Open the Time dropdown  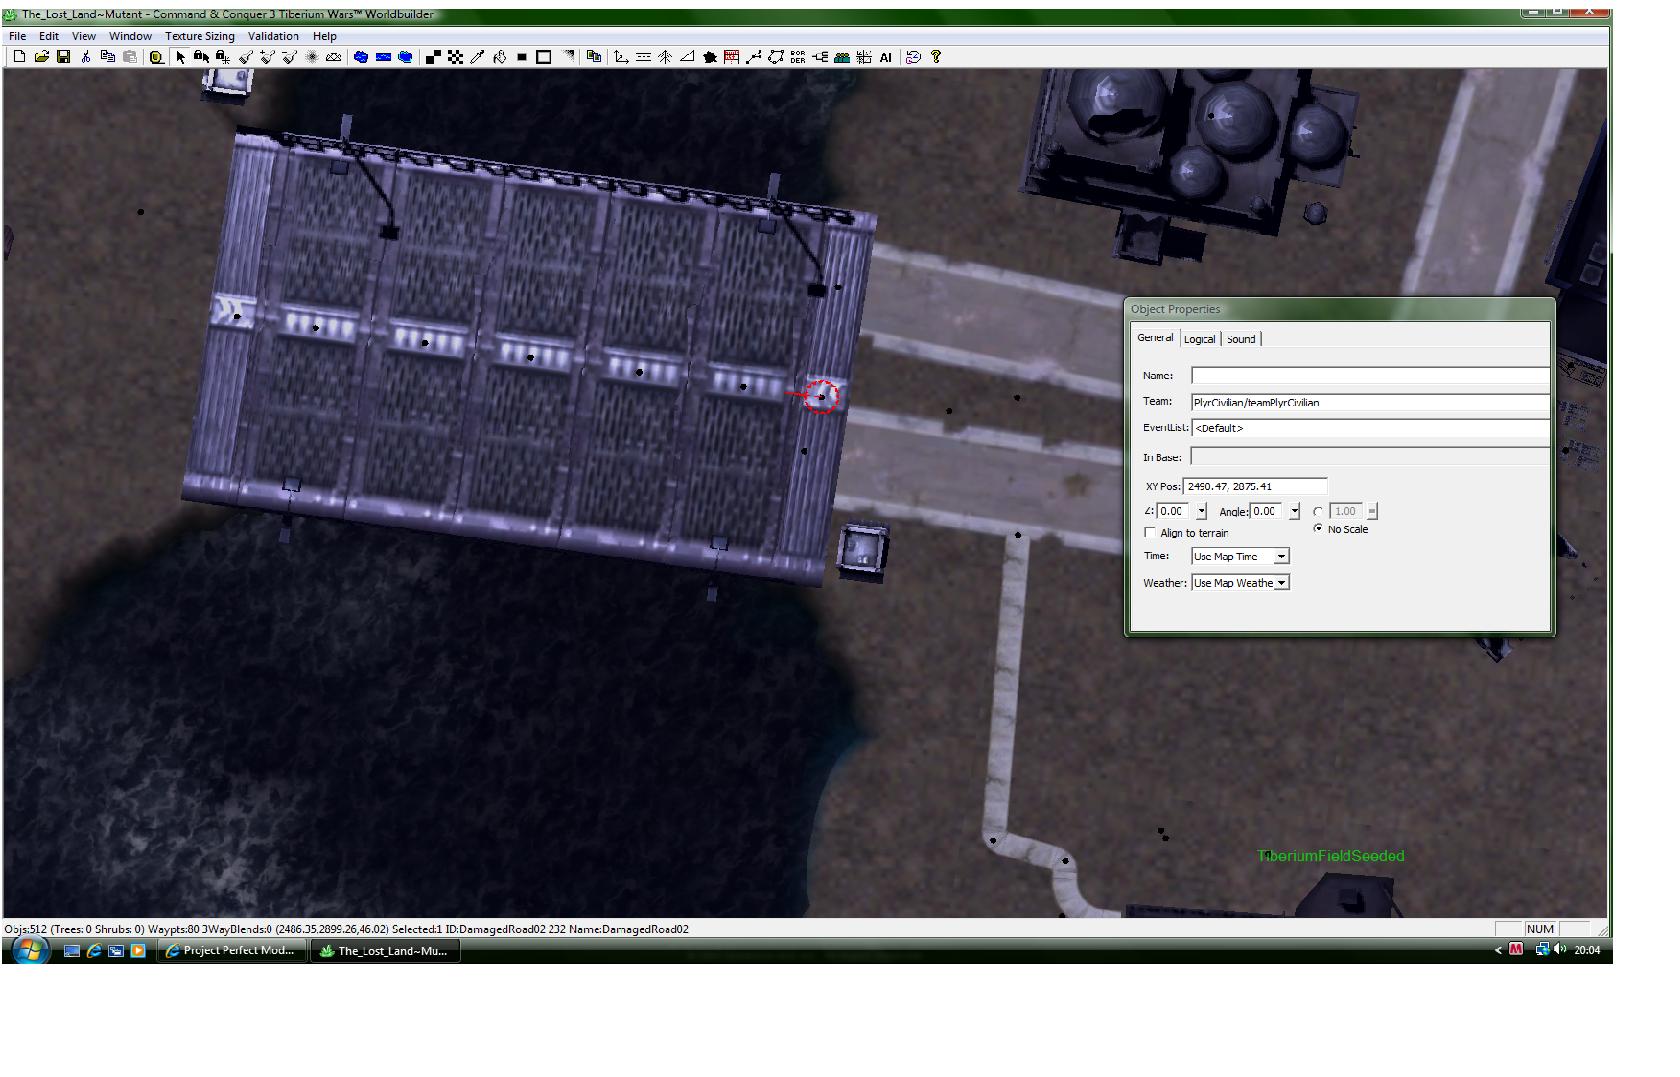(1240, 556)
